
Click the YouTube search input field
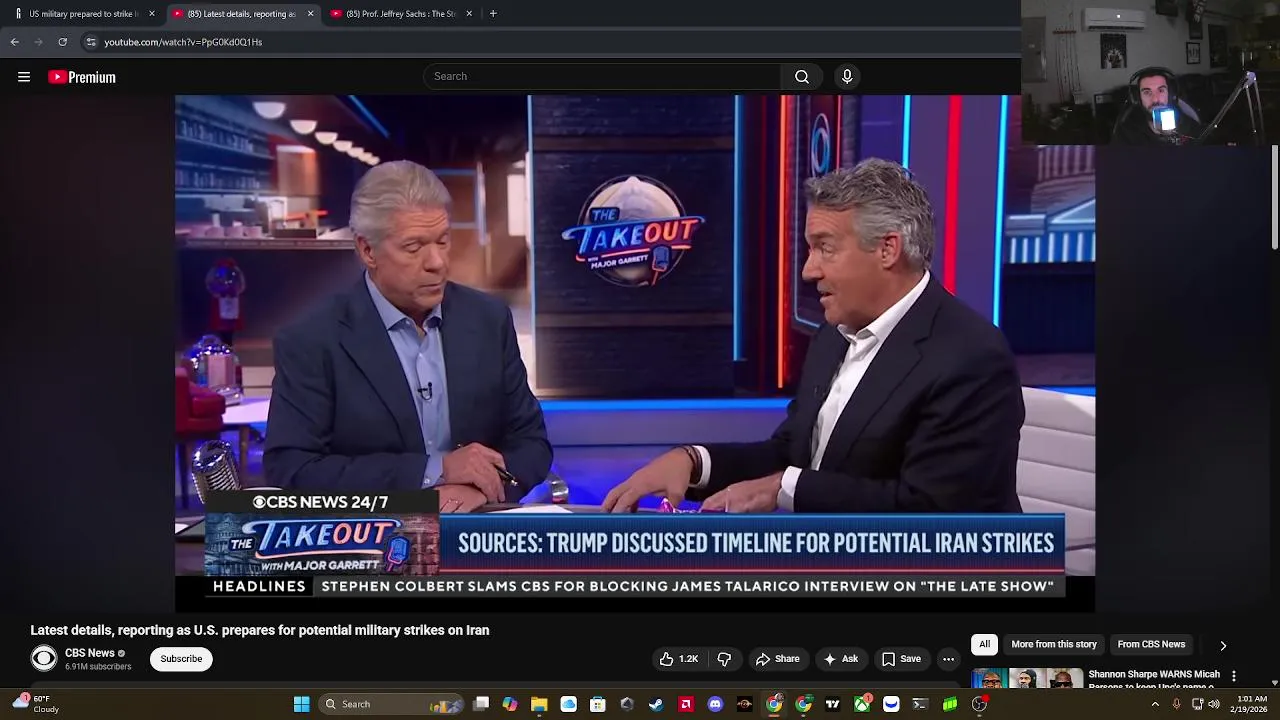(602, 76)
